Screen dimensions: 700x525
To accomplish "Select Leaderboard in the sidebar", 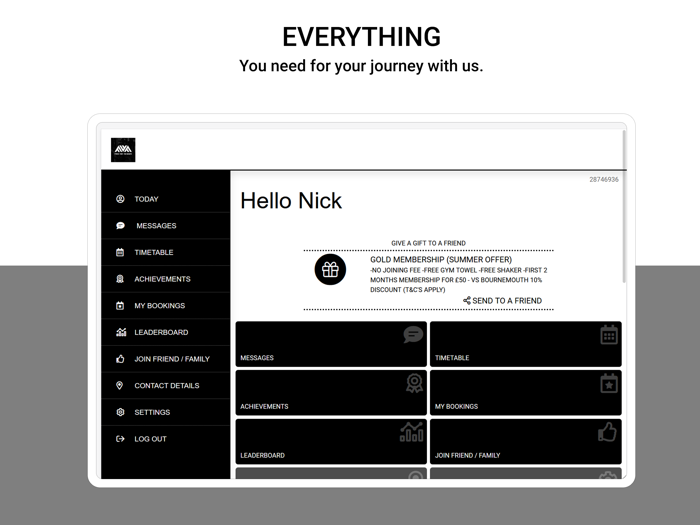I will 166,332.
